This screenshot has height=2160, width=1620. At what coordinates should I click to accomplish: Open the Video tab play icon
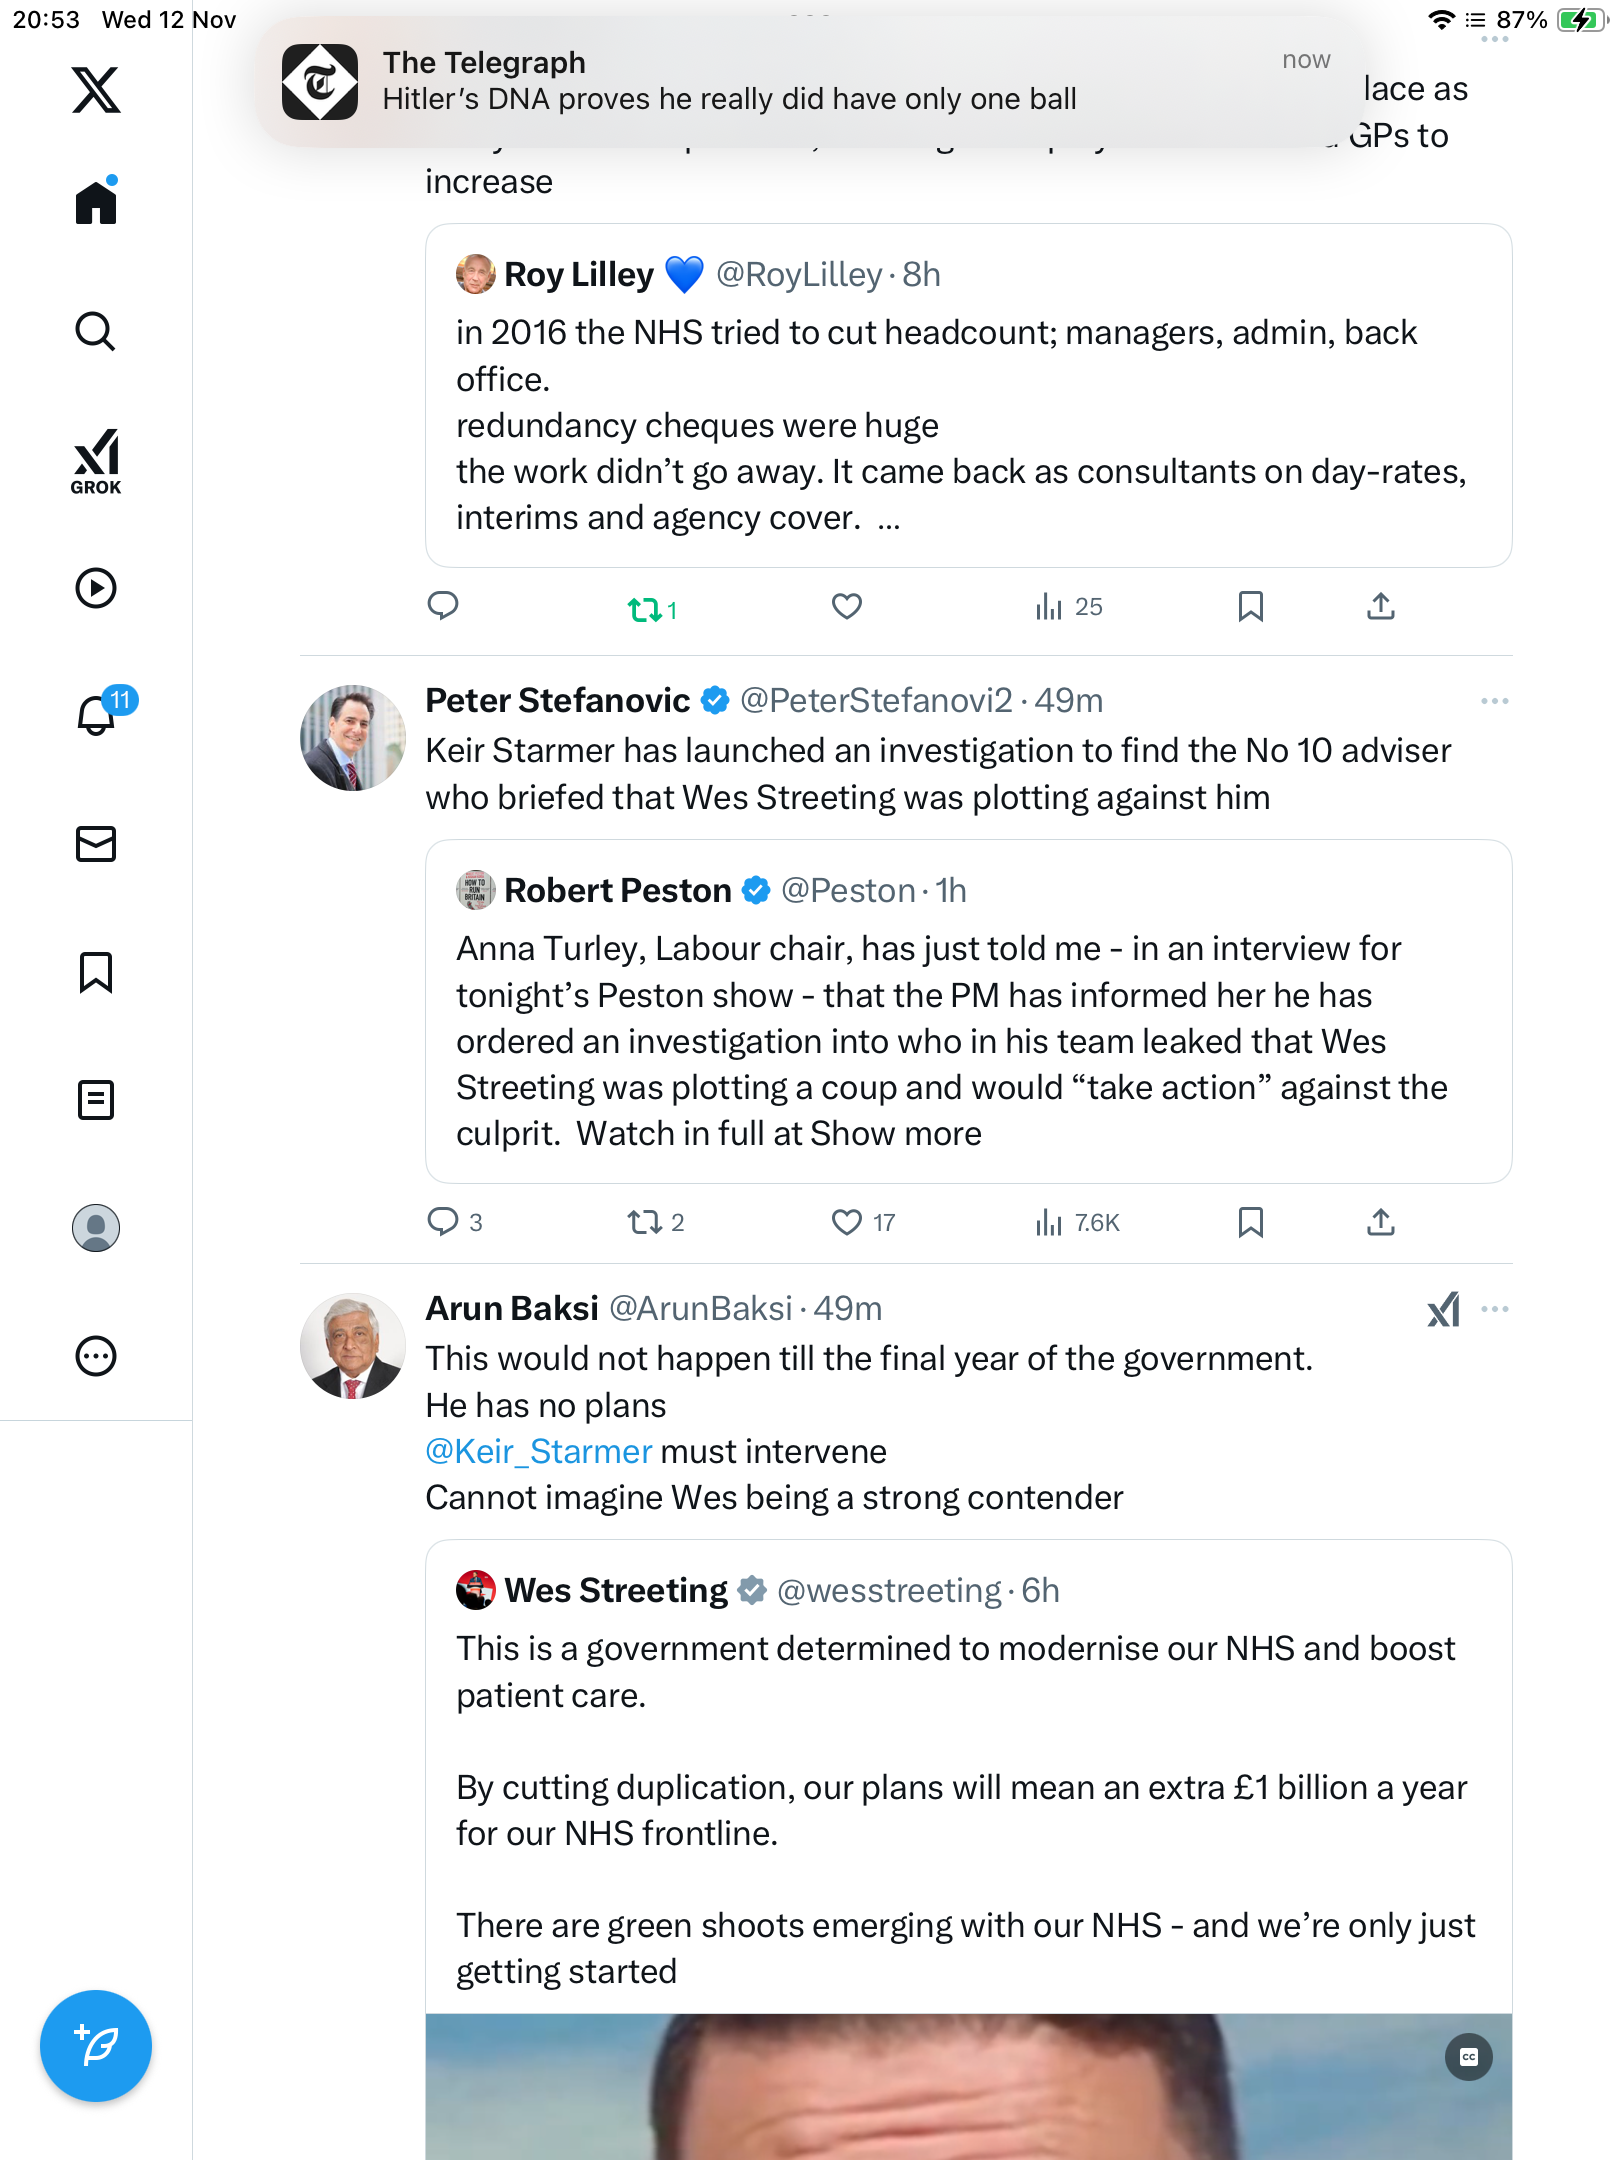96,588
